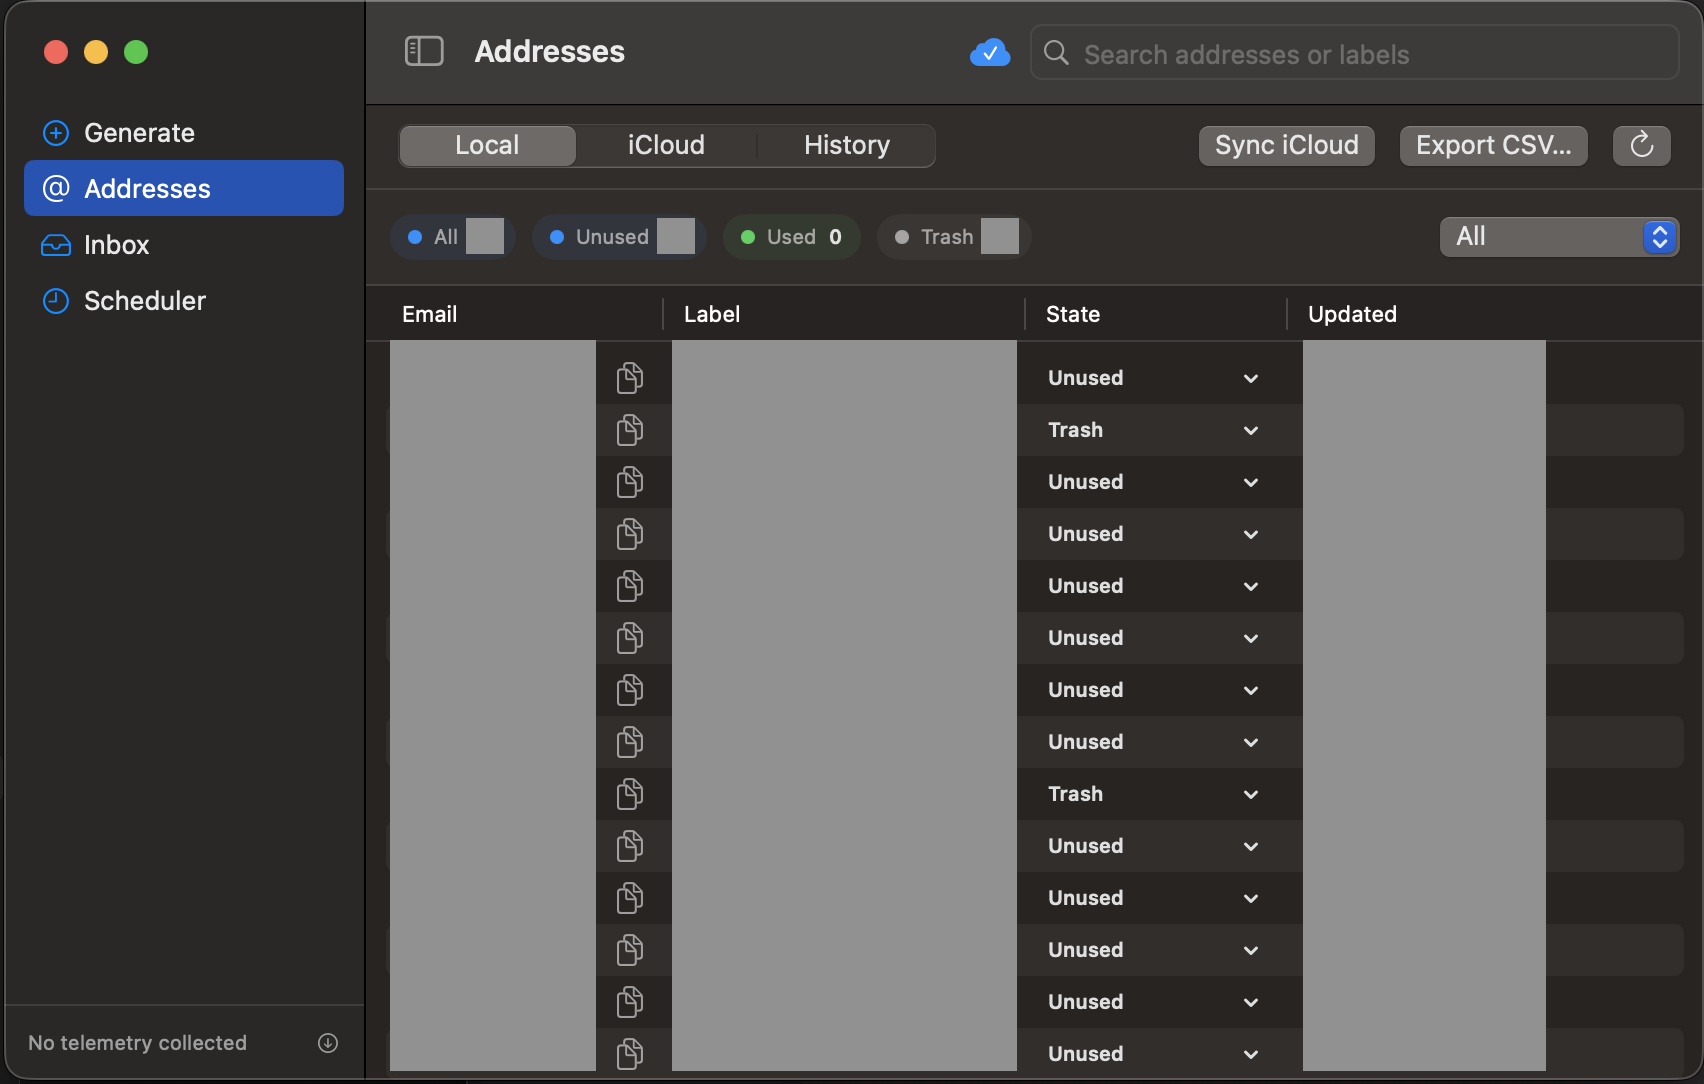This screenshot has height=1084, width=1704.
Task: Switch to the Local tab
Action: pos(487,146)
